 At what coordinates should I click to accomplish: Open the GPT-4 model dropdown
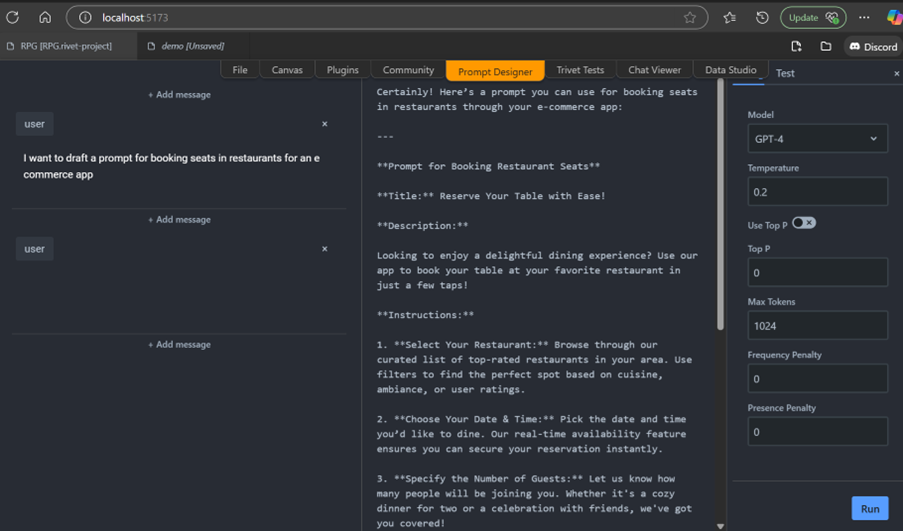coord(817,139)
